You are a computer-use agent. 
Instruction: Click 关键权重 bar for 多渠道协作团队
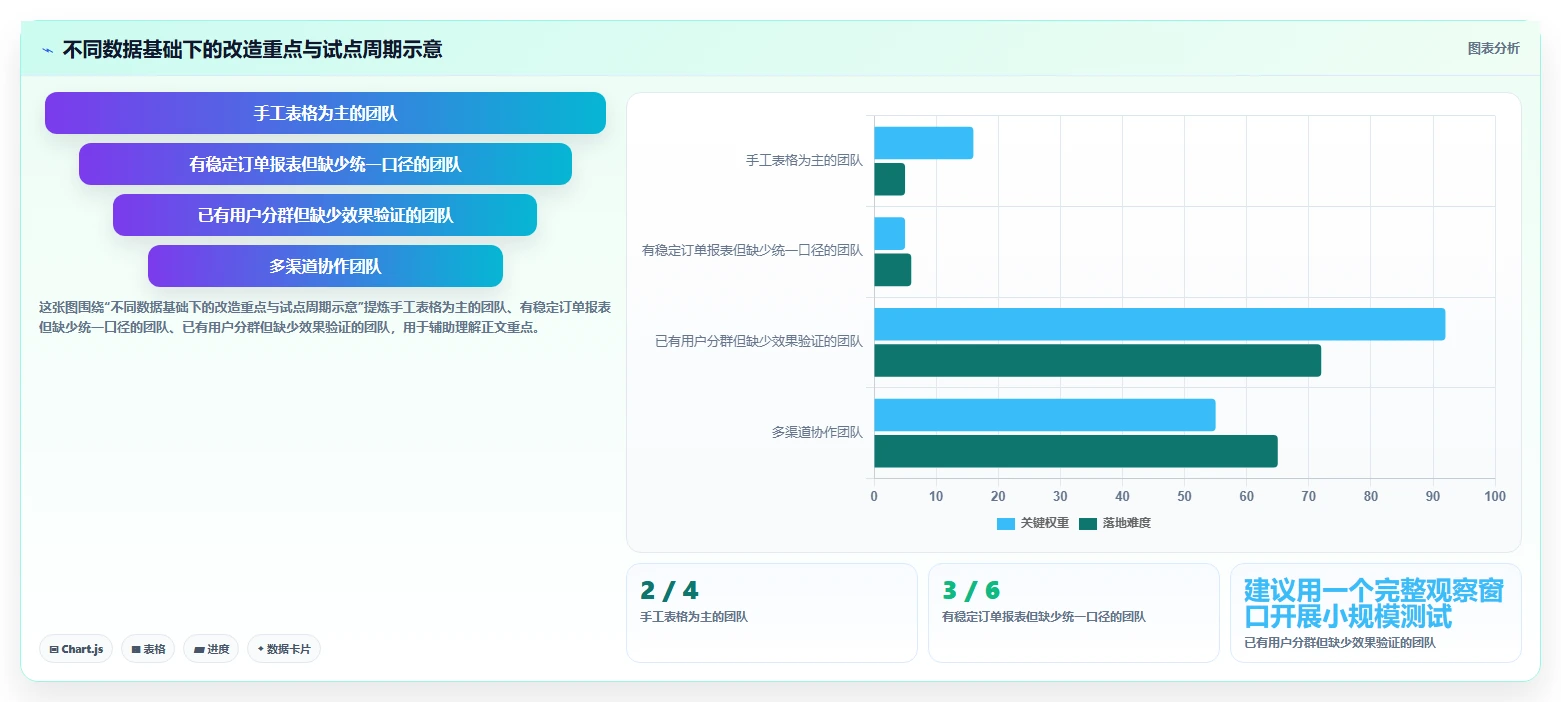1044,415
